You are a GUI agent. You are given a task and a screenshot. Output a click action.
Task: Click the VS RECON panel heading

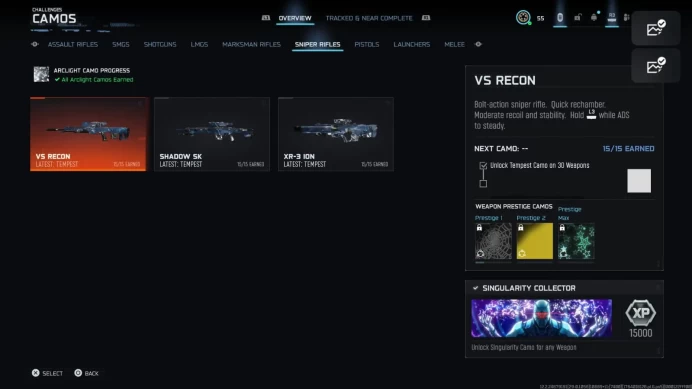click(505, 81)
